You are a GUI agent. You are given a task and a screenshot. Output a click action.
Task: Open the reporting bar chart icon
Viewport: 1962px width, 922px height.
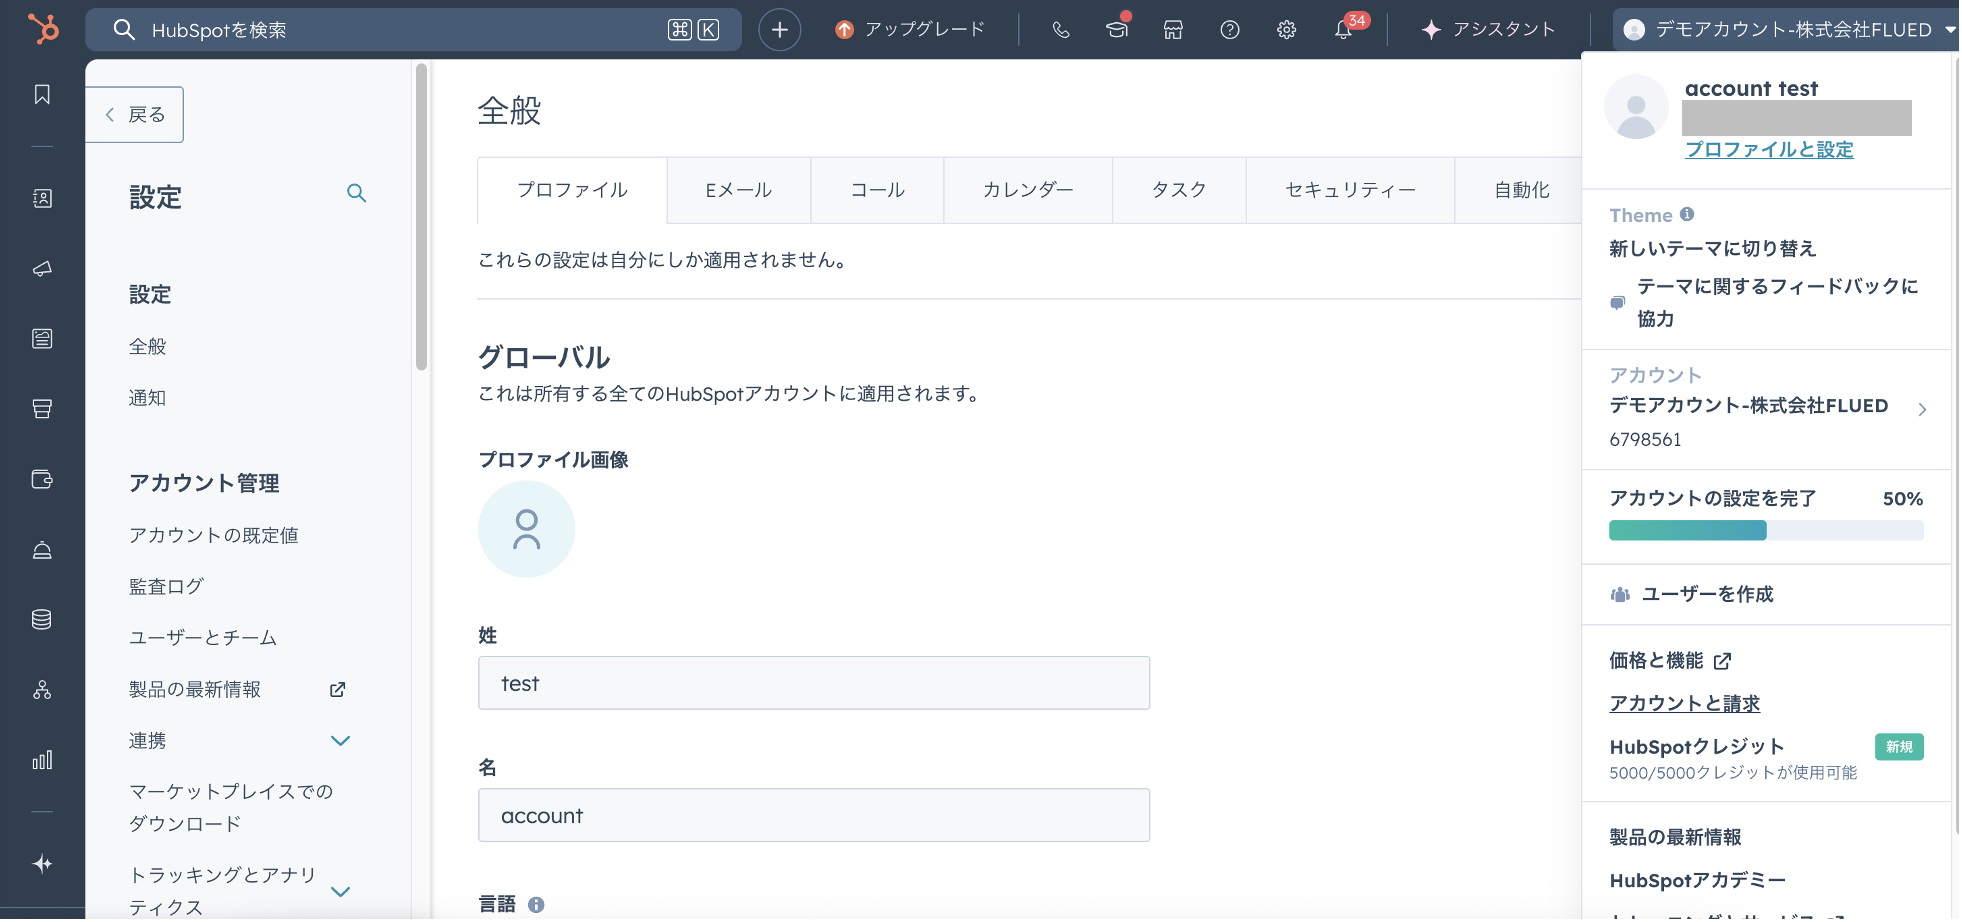42,760
